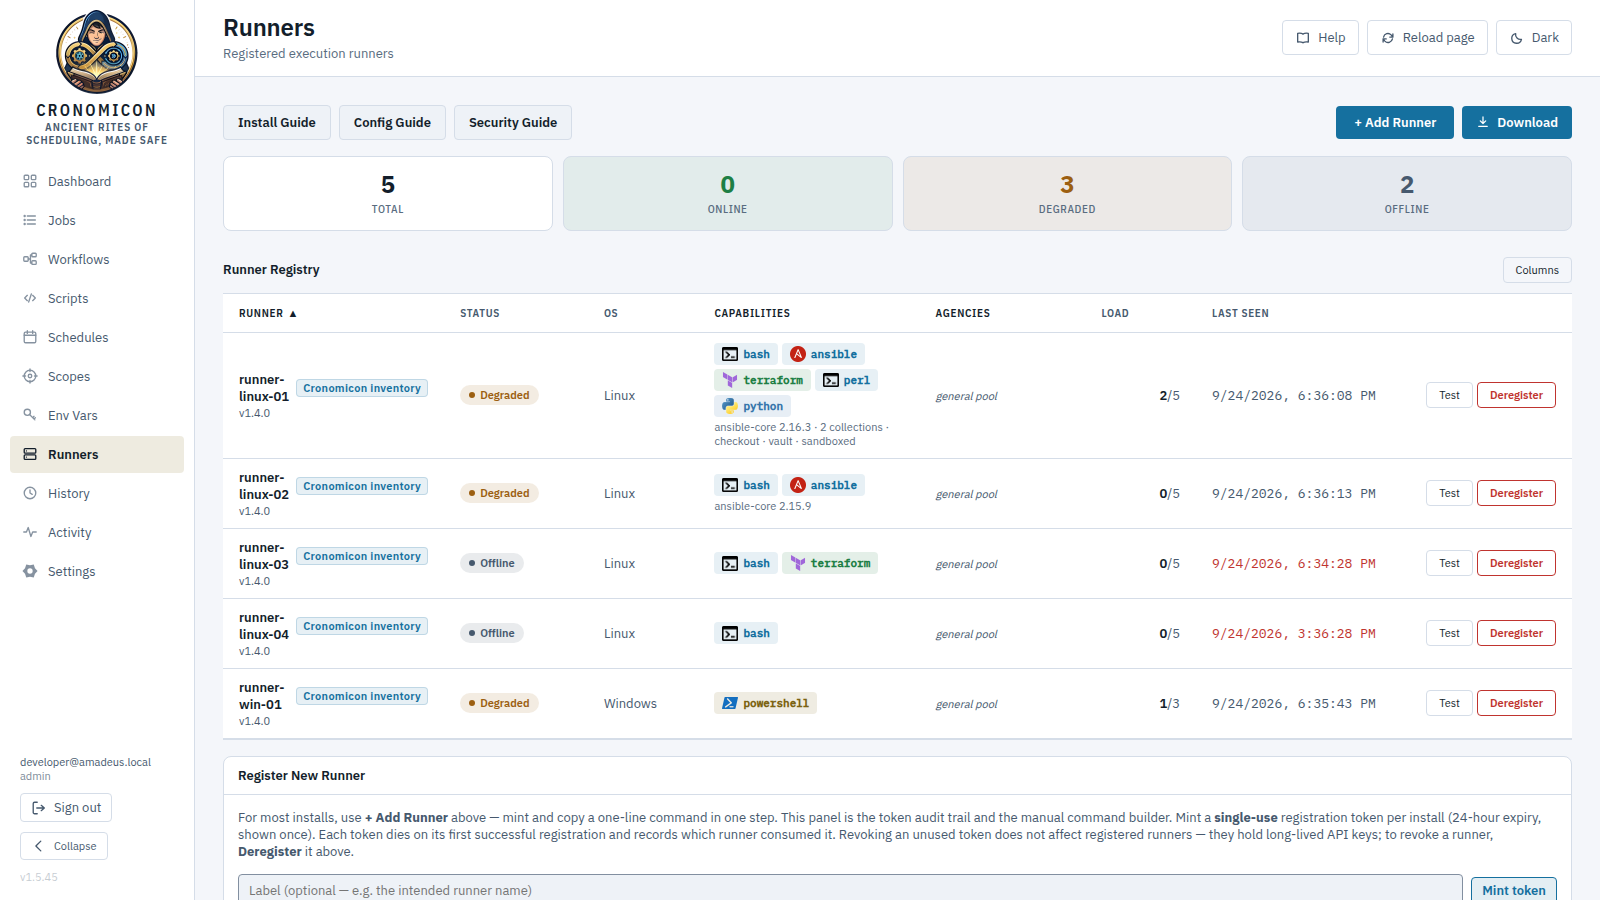Click the Offline status badge of runner-linux-03
The image size is (1600, 900).
point(492,563)
